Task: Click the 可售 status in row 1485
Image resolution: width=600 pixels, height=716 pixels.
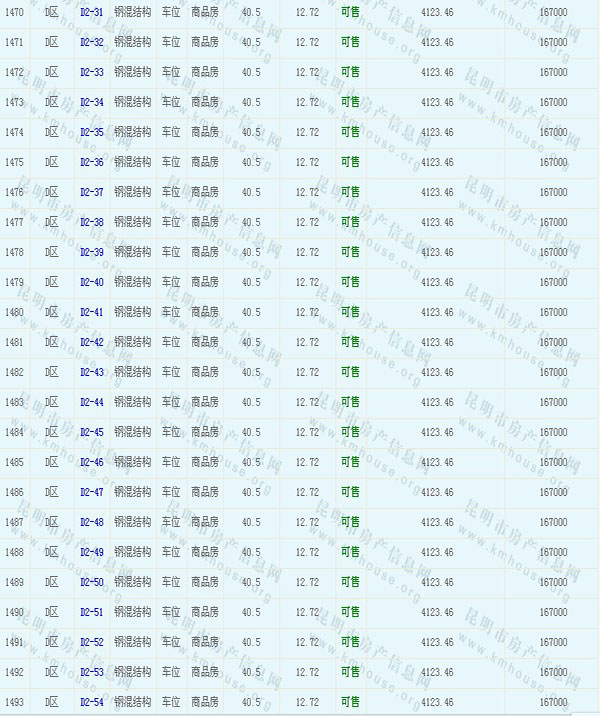Action: click(350, 462)
